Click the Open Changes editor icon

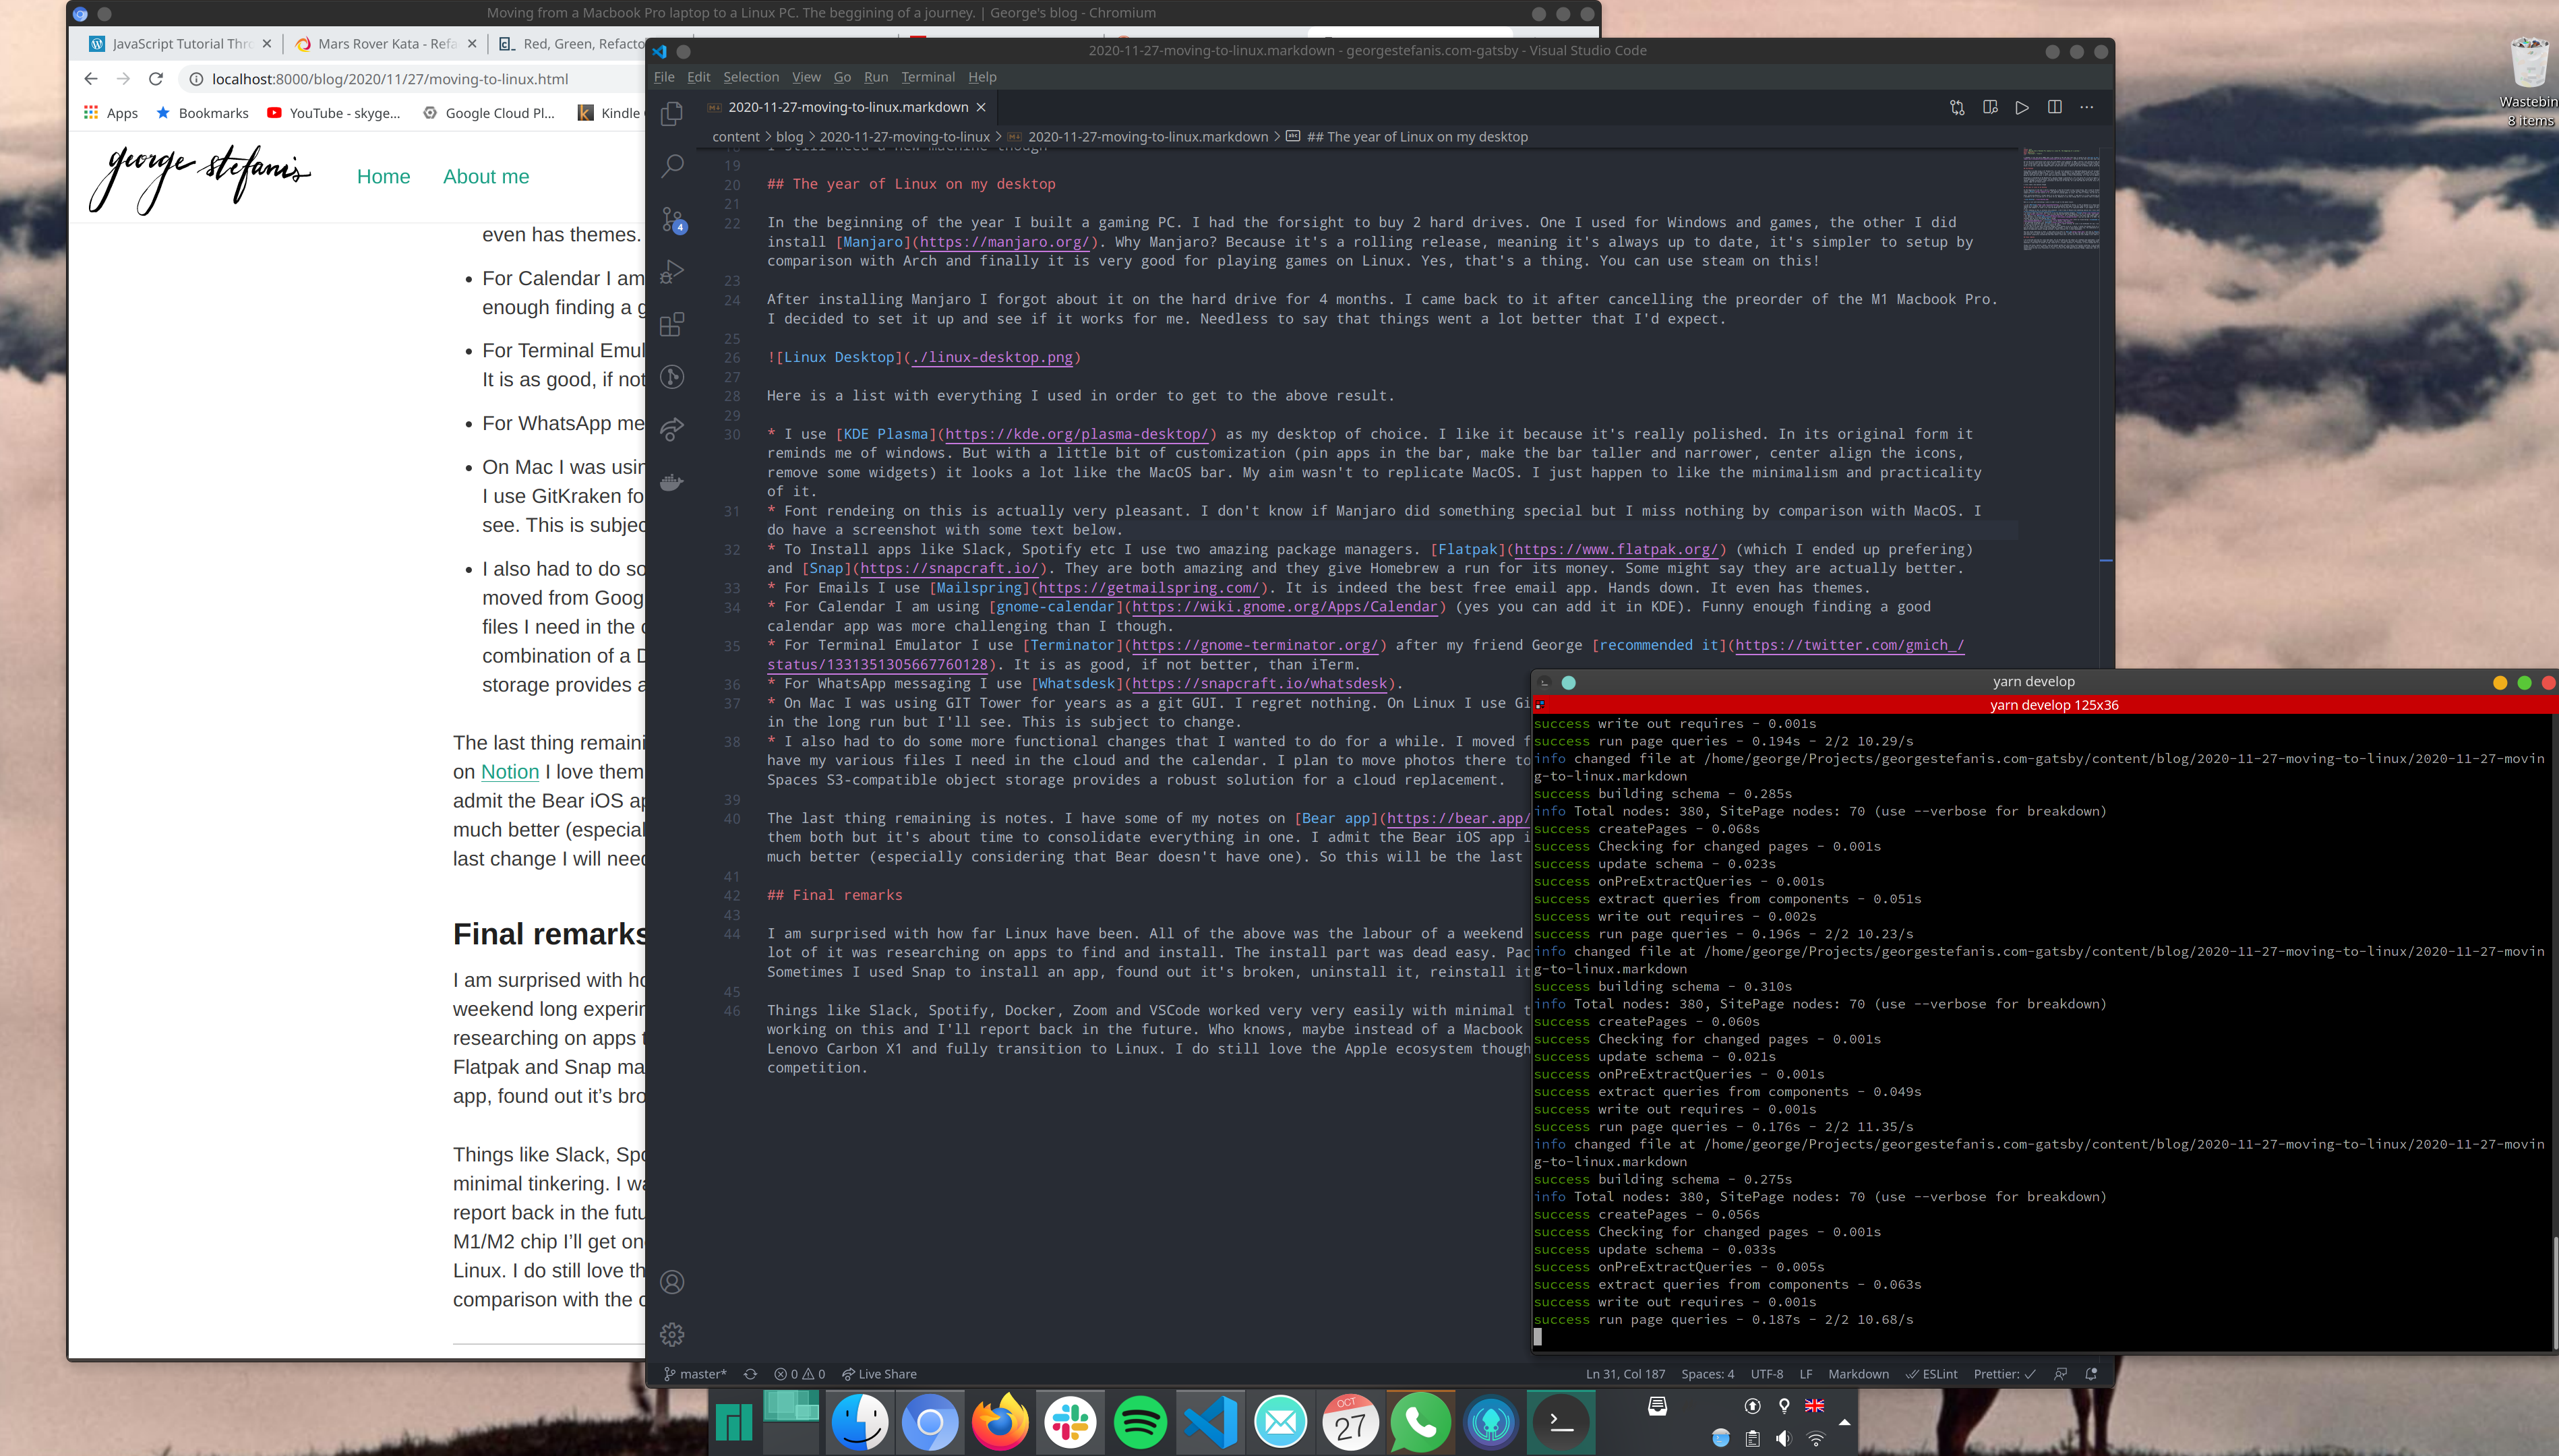(1957, 107)
